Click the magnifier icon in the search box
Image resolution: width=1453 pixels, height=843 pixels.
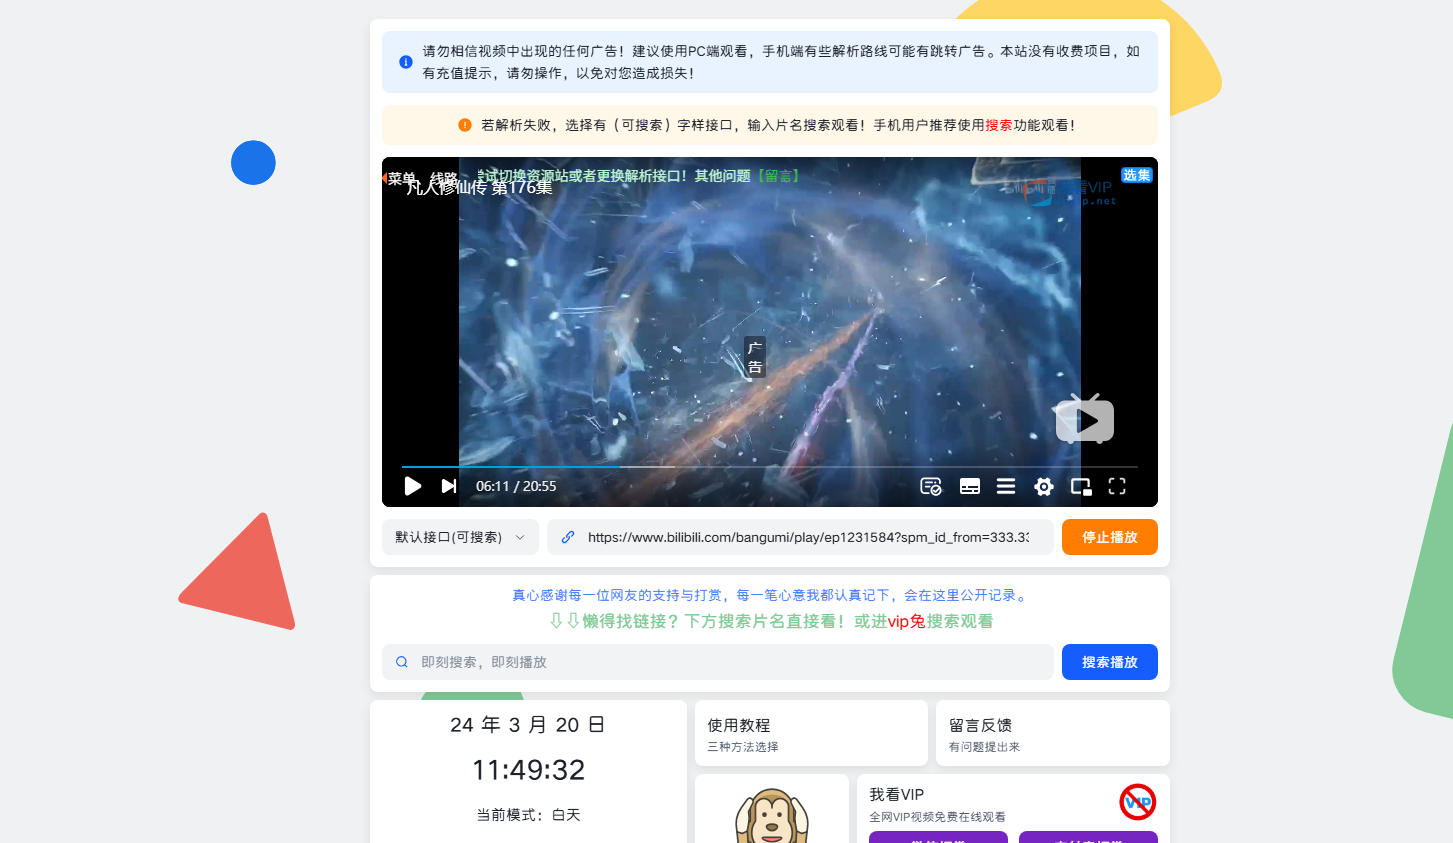[402, 661]
